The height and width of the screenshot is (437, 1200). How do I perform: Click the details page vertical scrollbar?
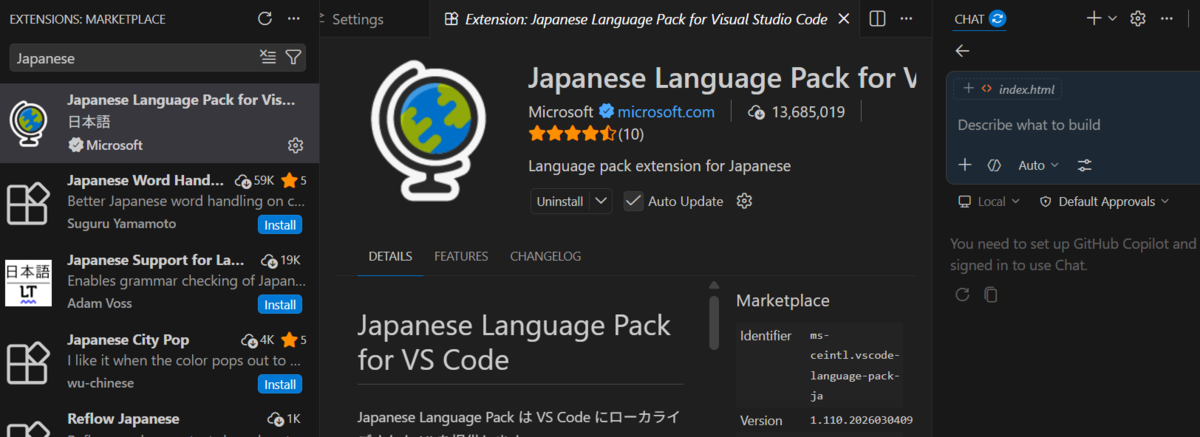[714, 322]
